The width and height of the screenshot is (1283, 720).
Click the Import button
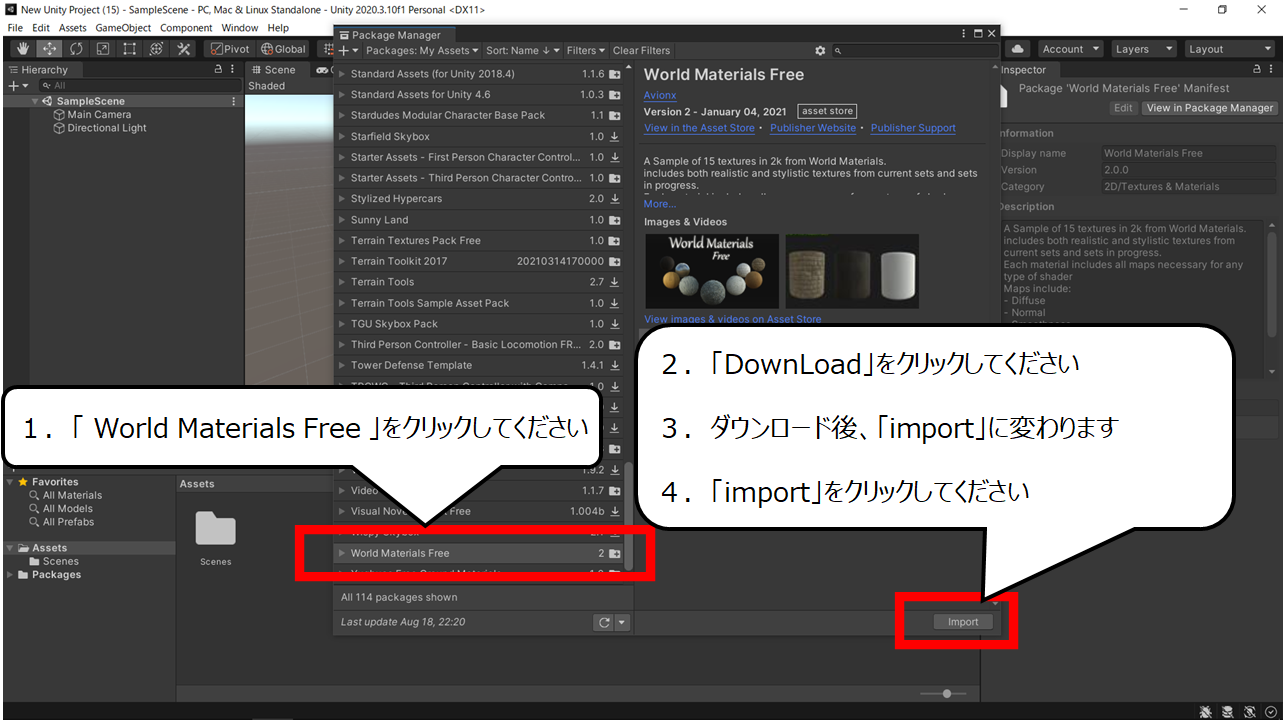(963, 622)
